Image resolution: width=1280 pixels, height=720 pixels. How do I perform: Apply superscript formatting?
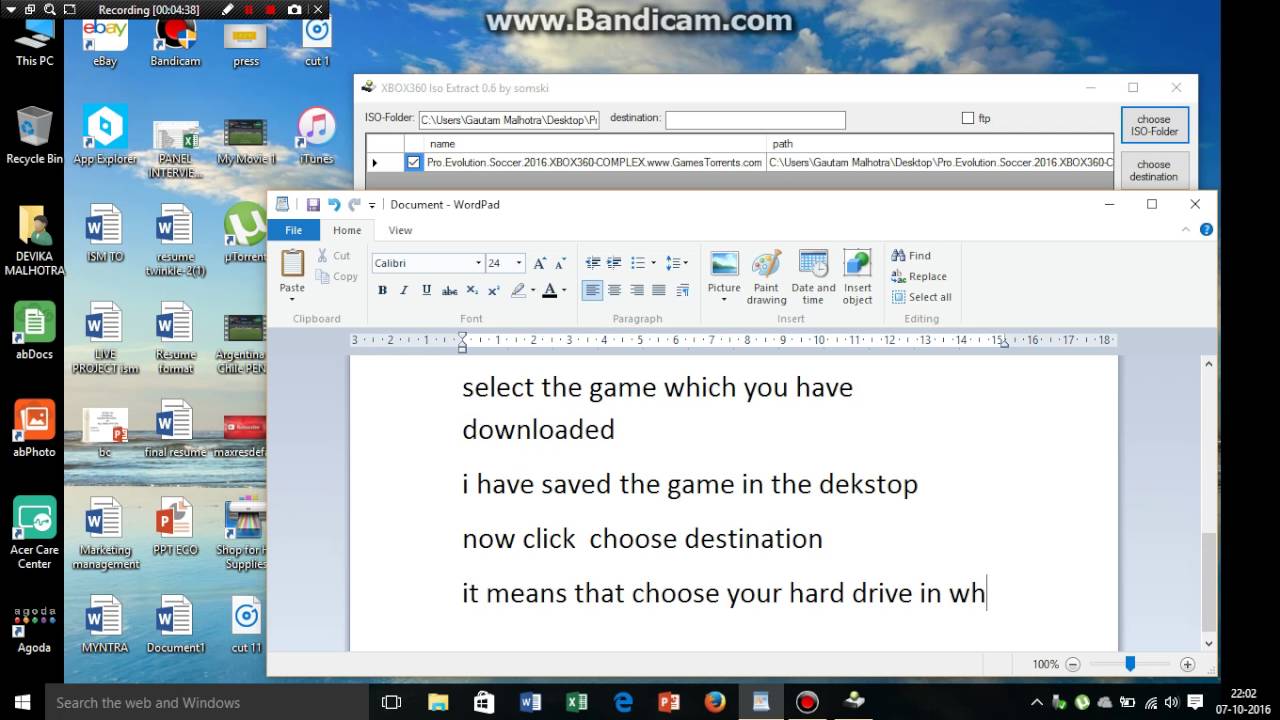[x=493, y=290]
